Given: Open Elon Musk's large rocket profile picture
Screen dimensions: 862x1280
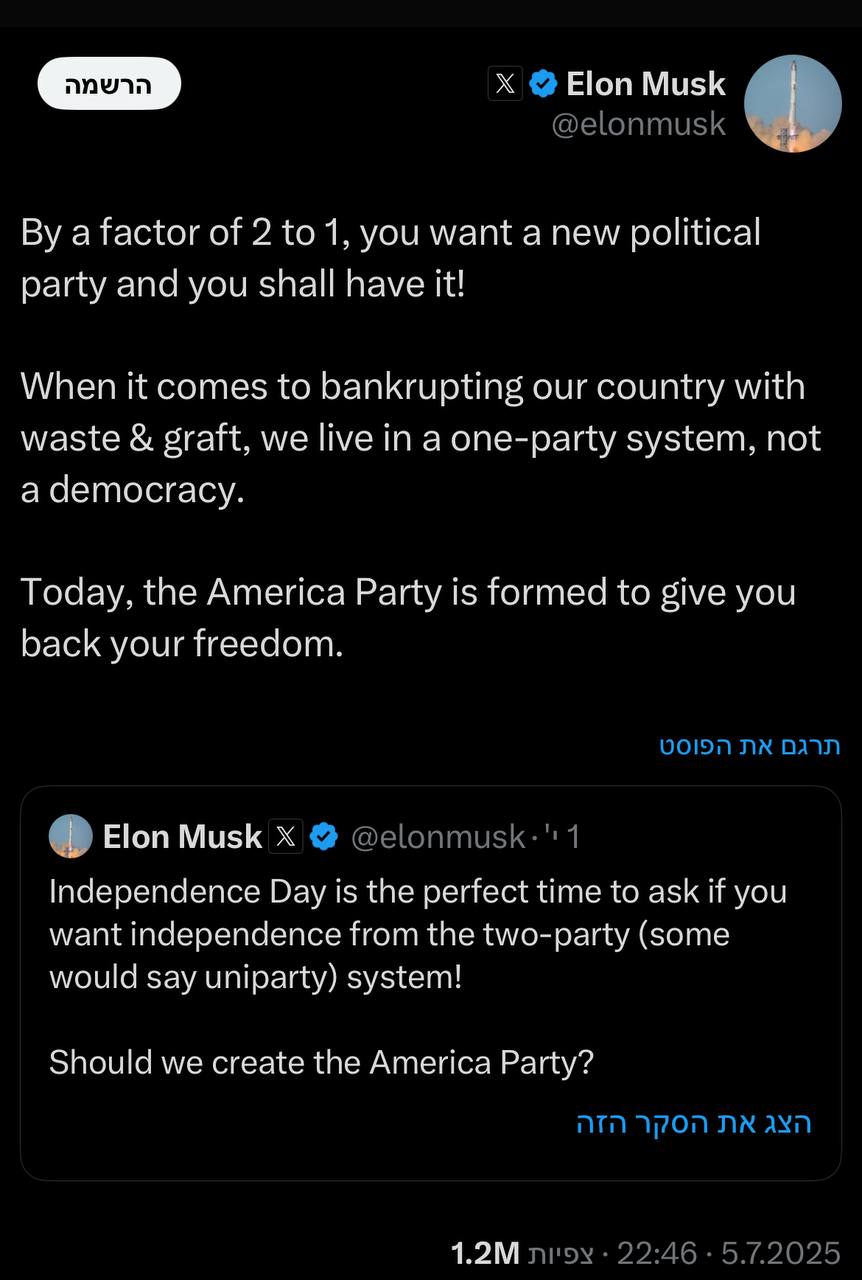Looking at the screenshot, I should (794, 103).
